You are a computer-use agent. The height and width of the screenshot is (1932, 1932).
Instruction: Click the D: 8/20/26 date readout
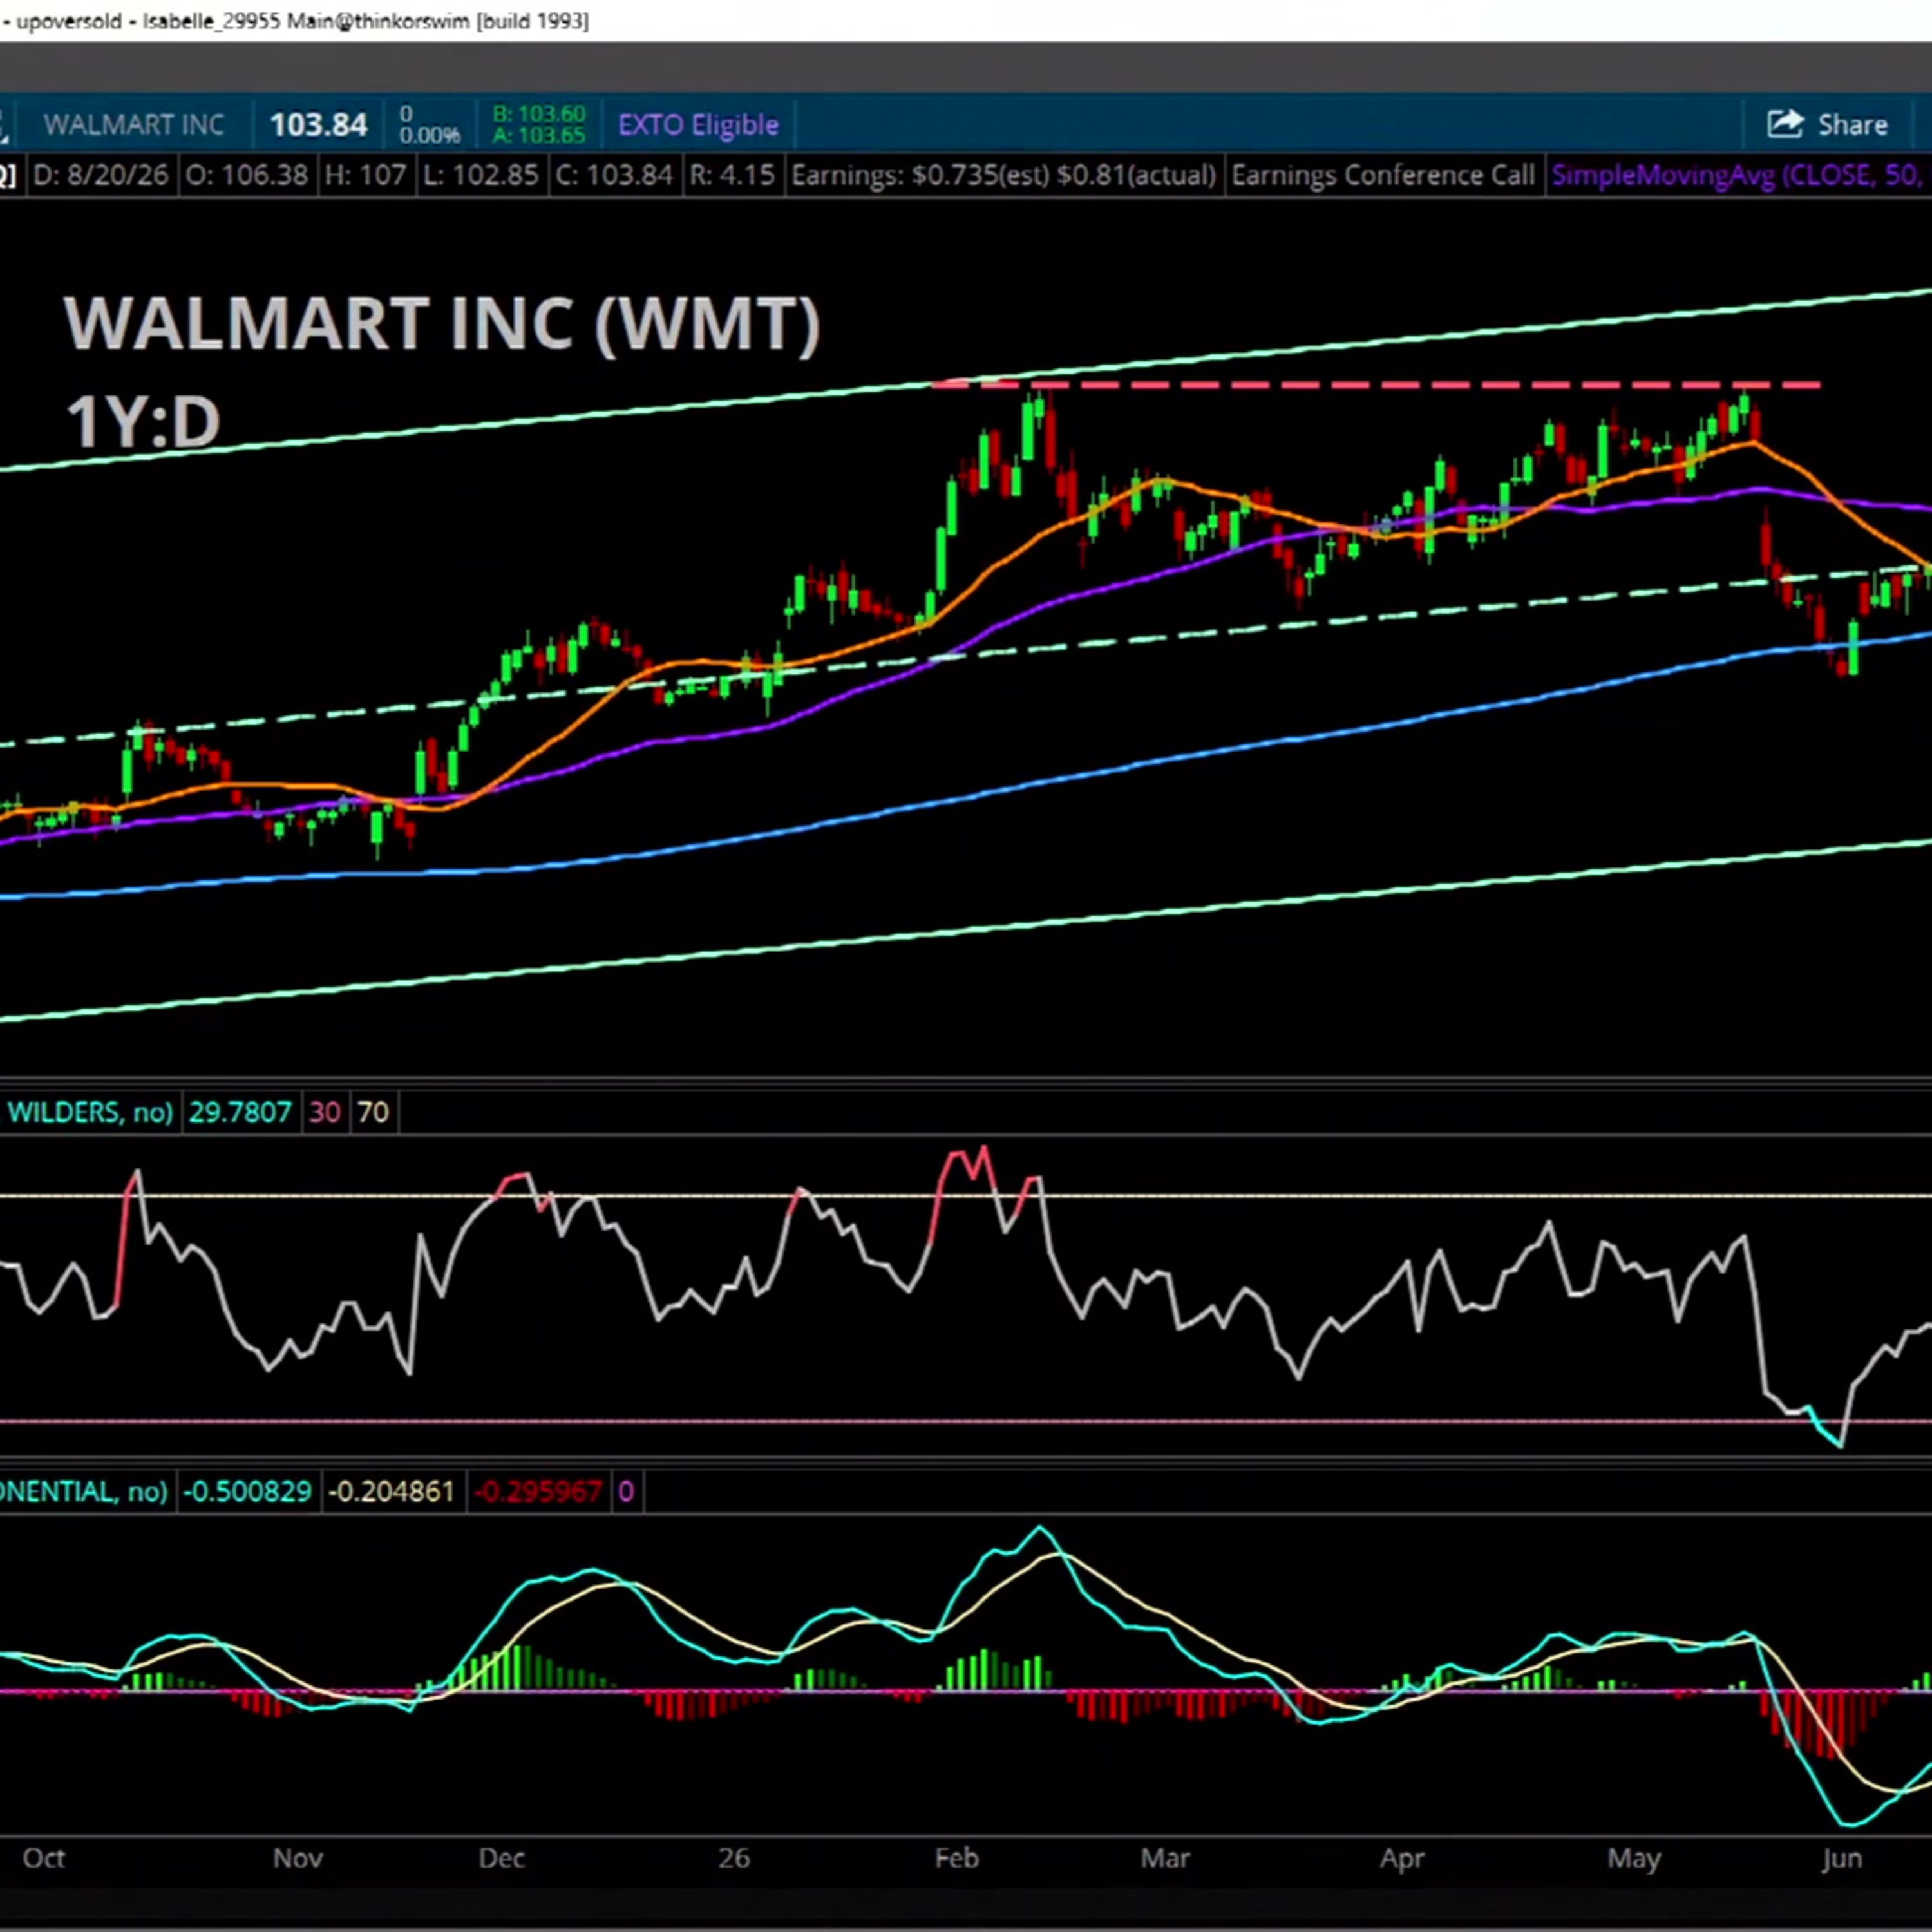(x=100, y=176)
